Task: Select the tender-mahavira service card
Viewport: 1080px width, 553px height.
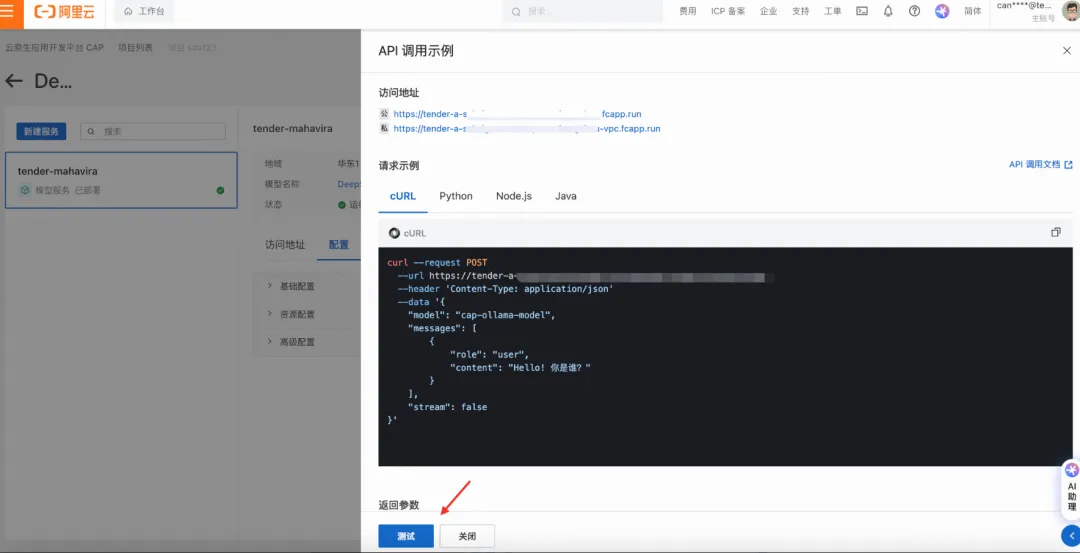Action: coord(121,180)
